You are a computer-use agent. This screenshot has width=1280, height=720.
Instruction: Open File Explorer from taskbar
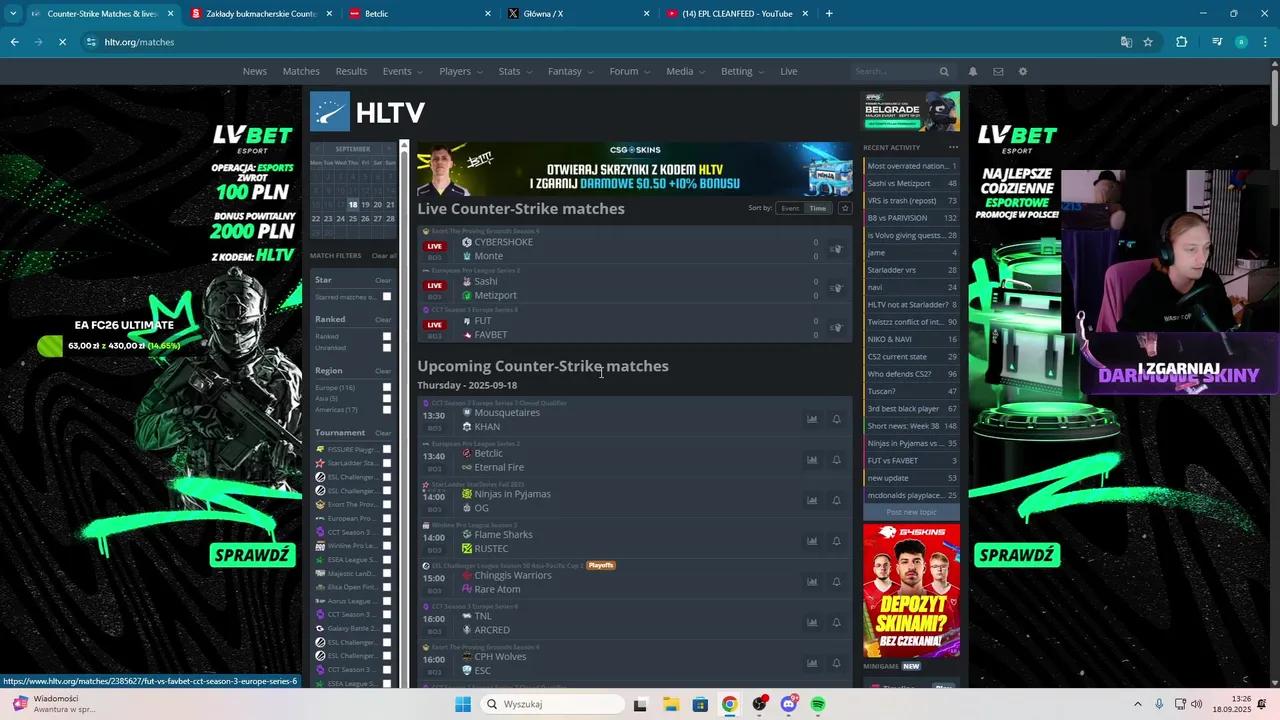pos(671,704)
